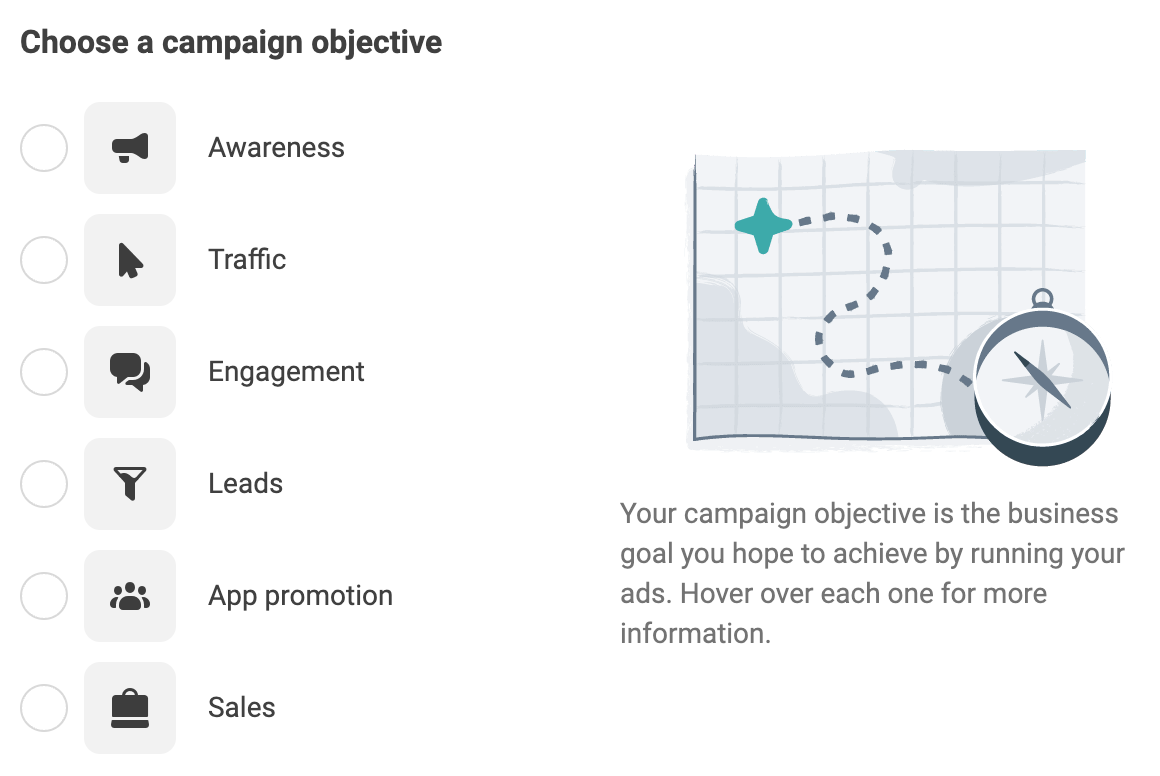
Task: Click the Leads objective label
Action: (246, 484)
